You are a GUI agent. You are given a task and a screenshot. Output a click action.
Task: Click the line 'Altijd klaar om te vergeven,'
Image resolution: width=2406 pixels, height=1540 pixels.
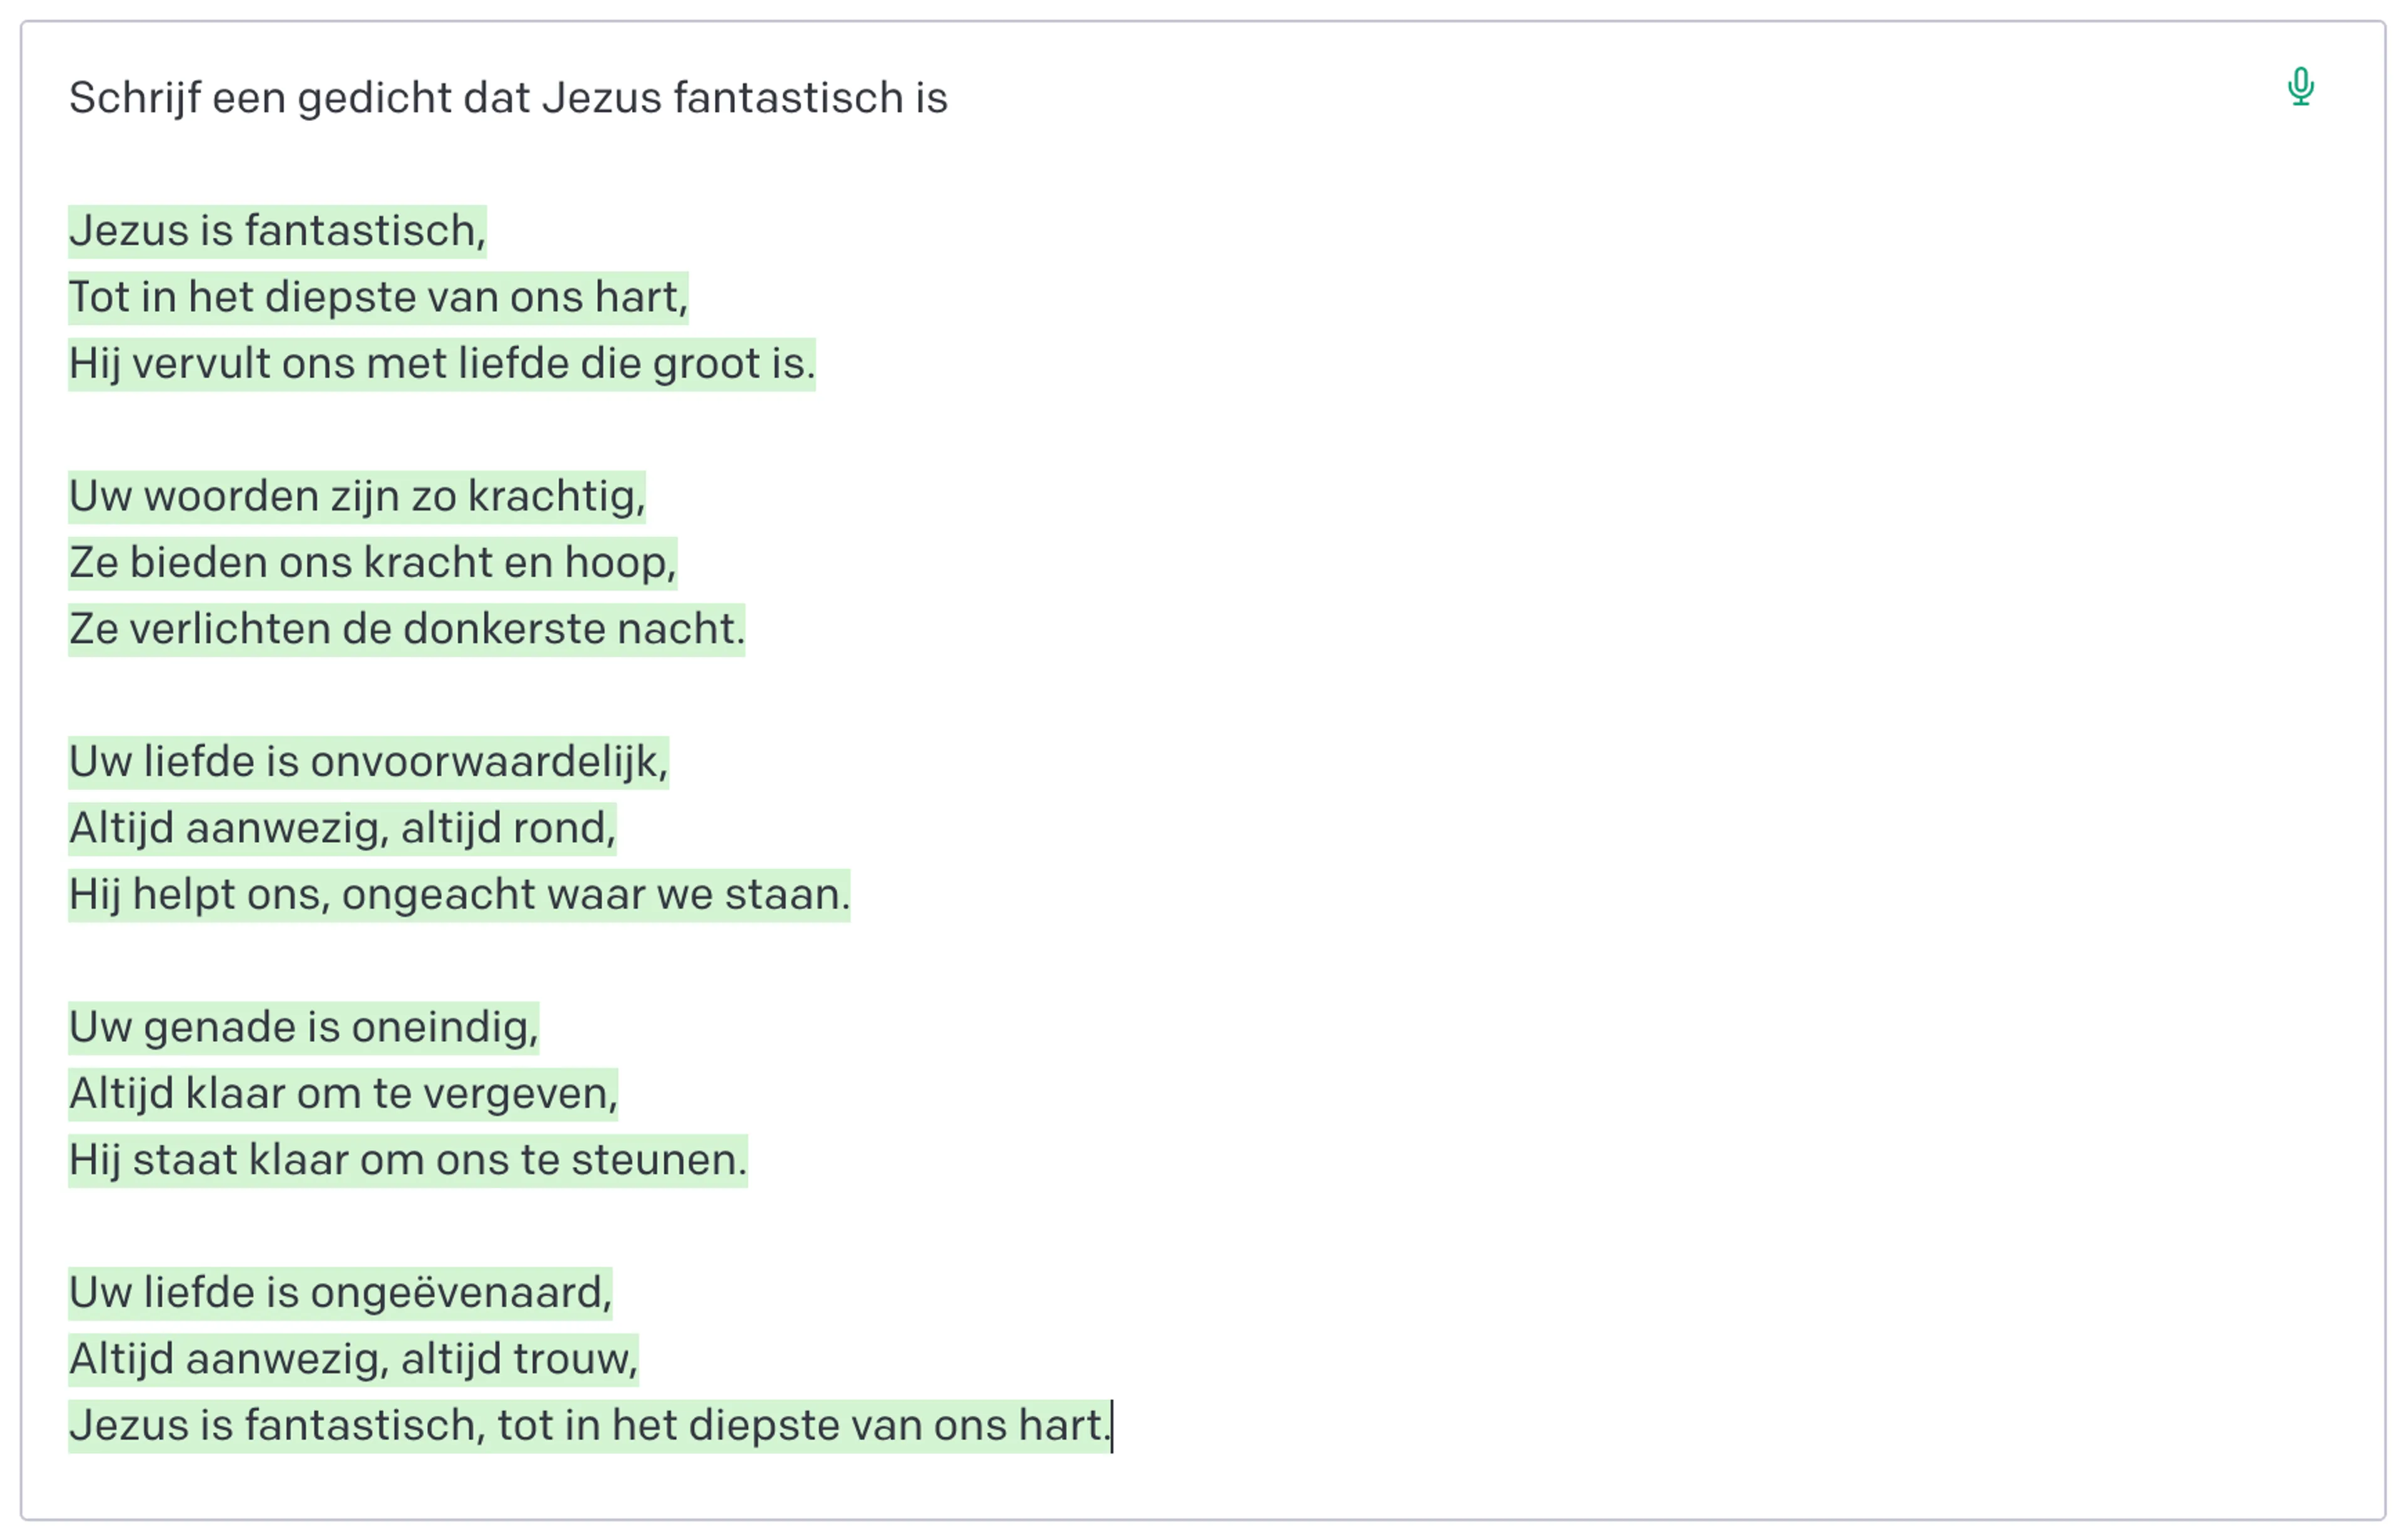(343, 1094)
